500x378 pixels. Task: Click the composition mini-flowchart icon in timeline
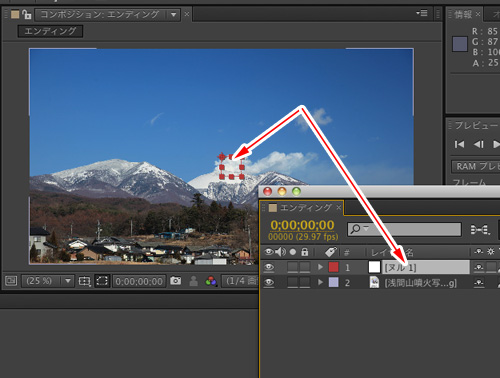coord(480,230)
